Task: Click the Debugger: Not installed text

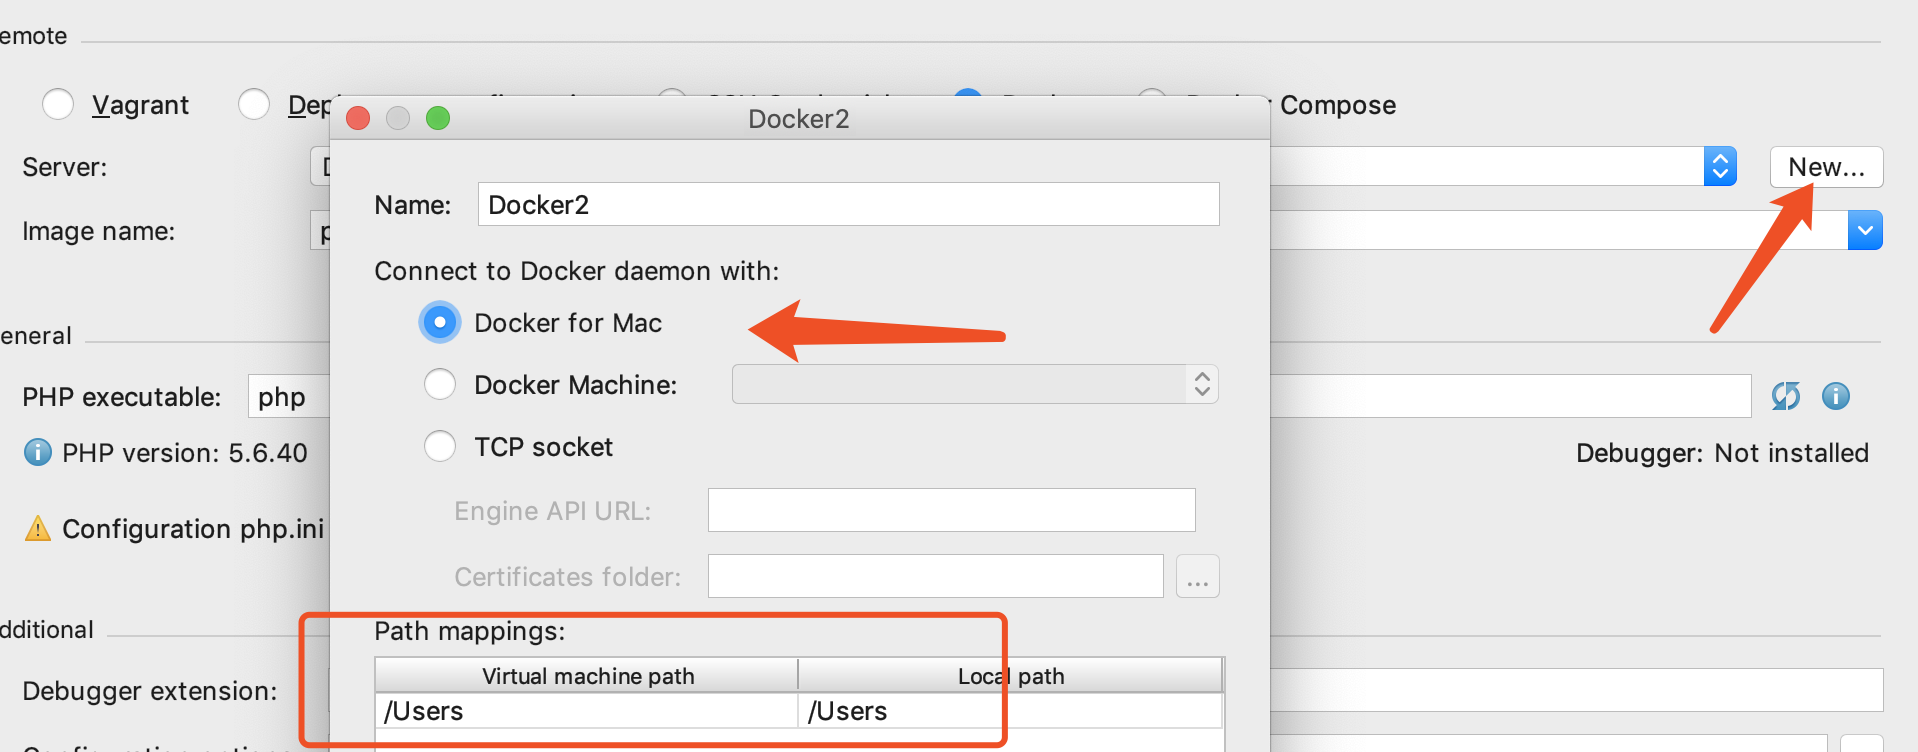Action: pos(1722,453)
